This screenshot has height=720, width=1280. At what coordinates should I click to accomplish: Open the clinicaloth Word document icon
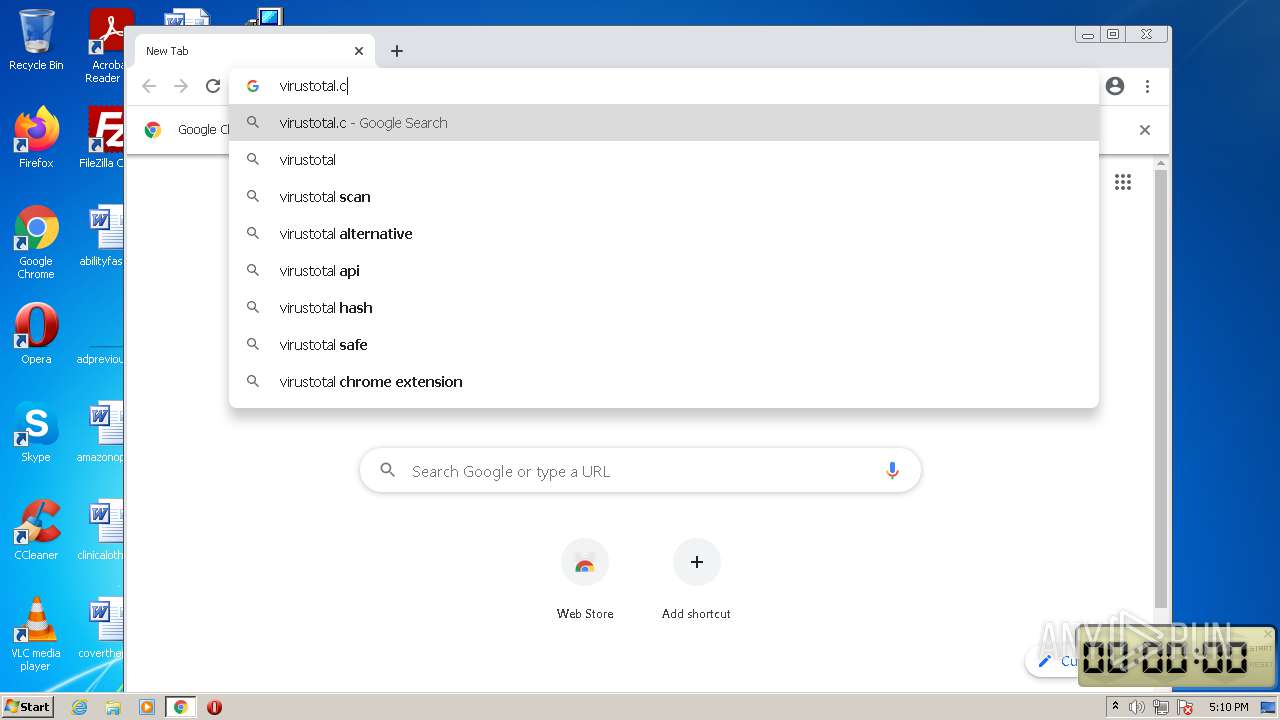101,530
